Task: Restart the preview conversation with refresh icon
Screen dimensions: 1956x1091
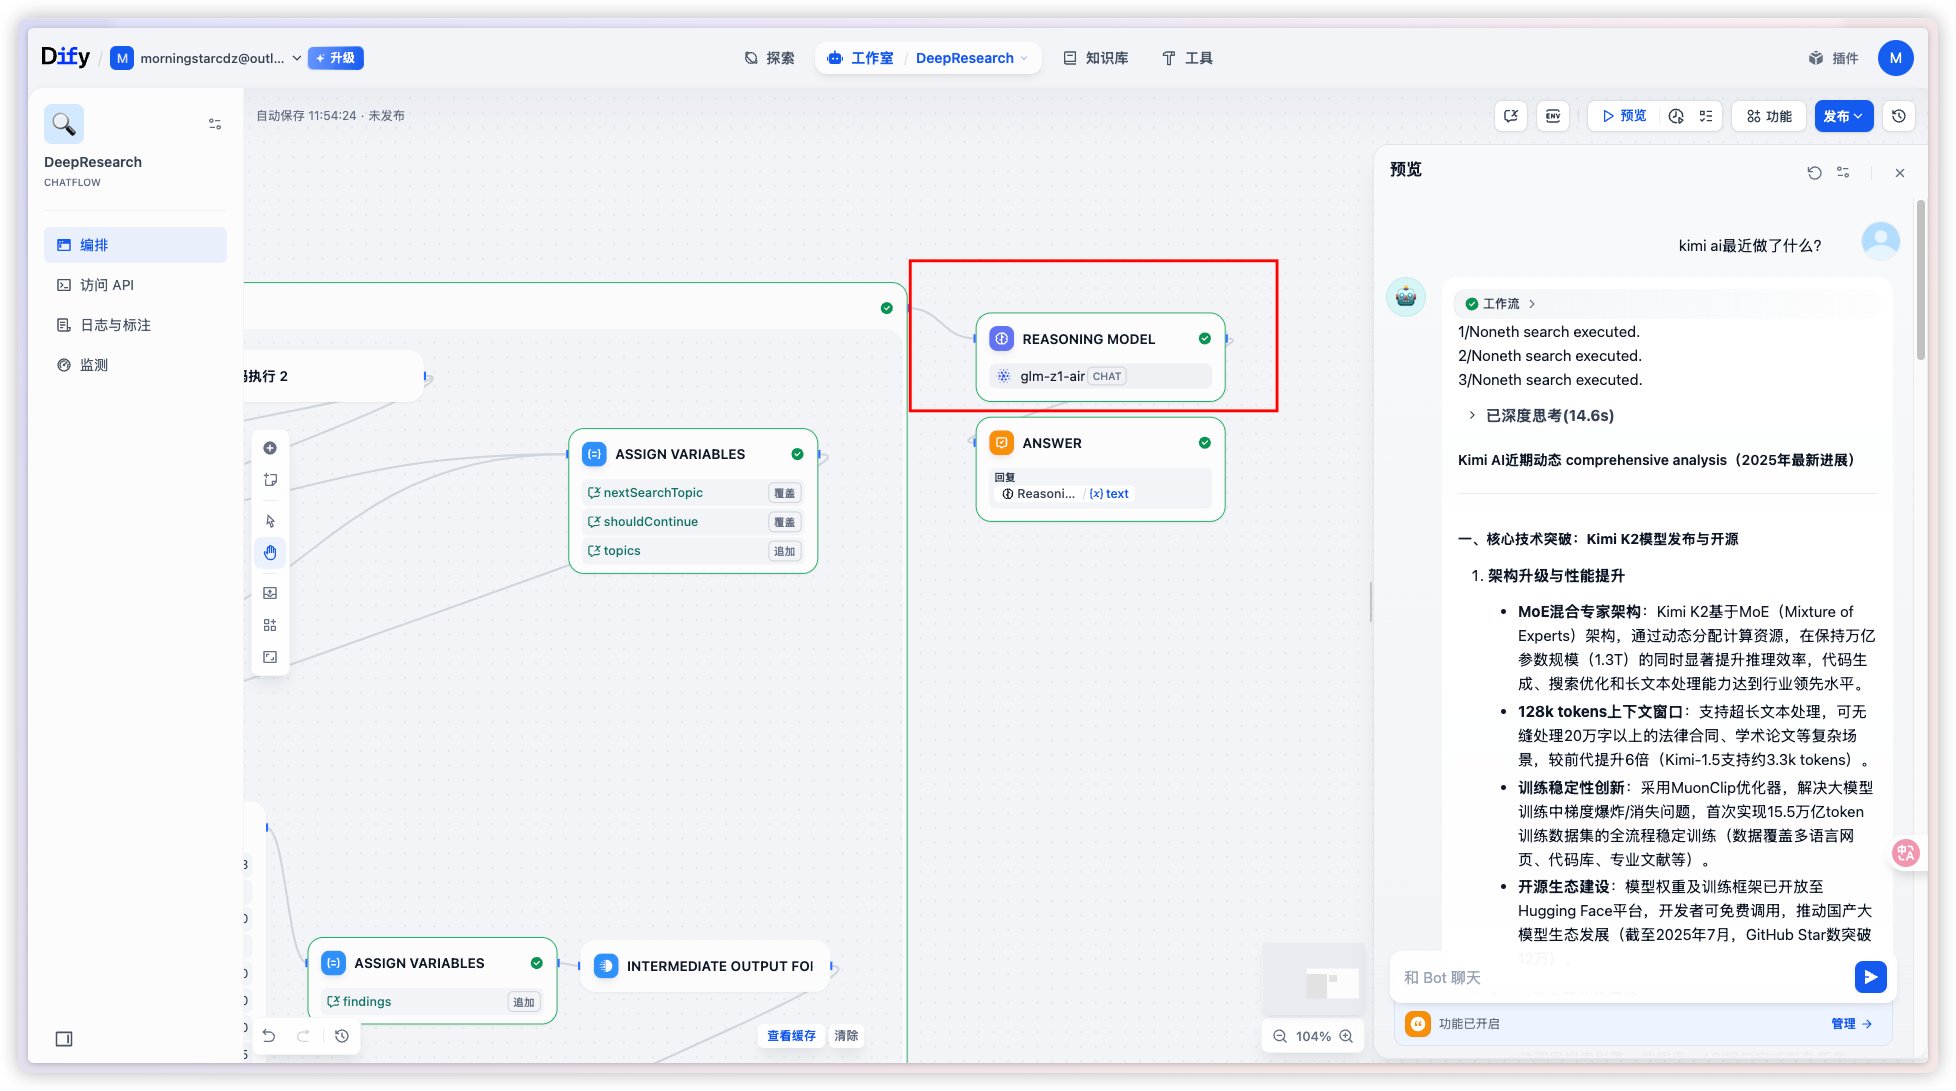Action: point(1814,172)
